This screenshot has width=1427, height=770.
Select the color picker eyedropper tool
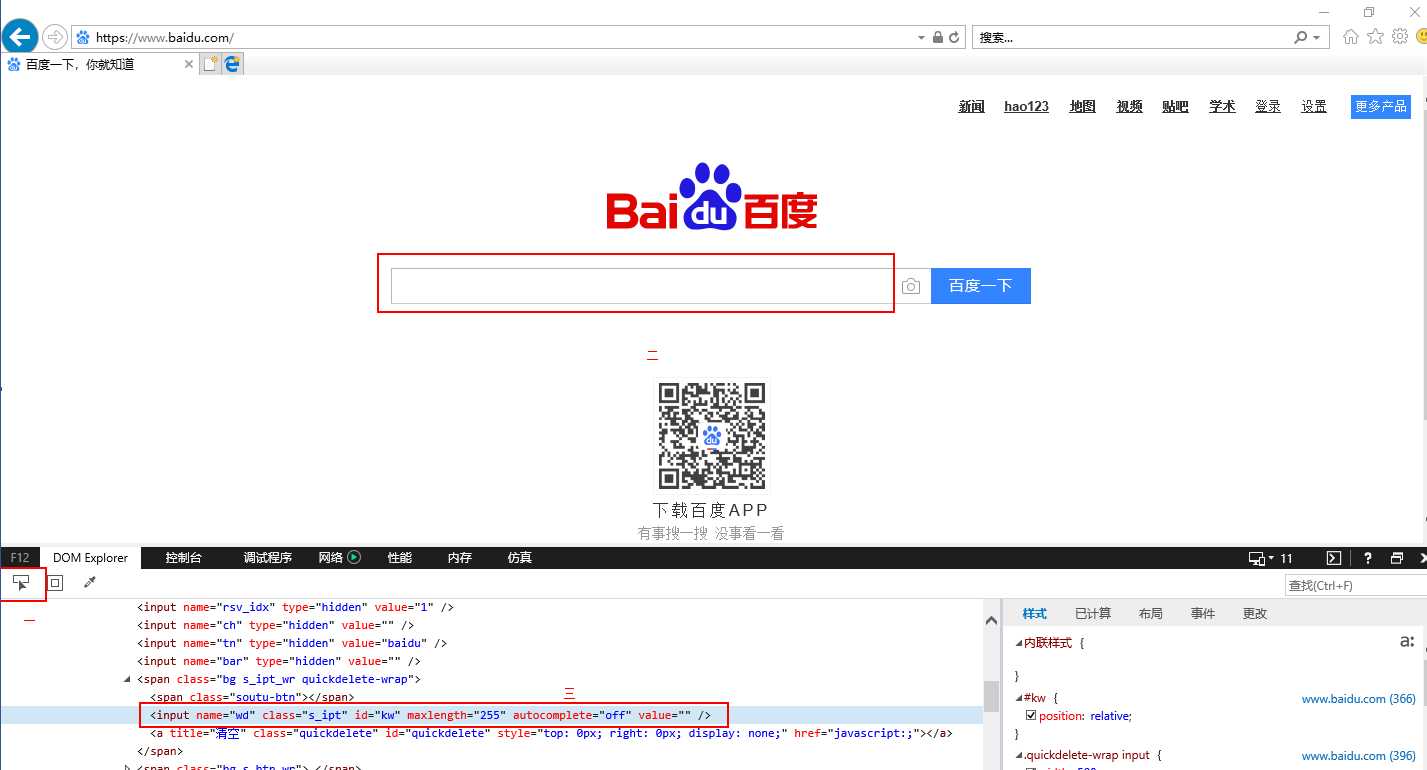tap(89, 583)
